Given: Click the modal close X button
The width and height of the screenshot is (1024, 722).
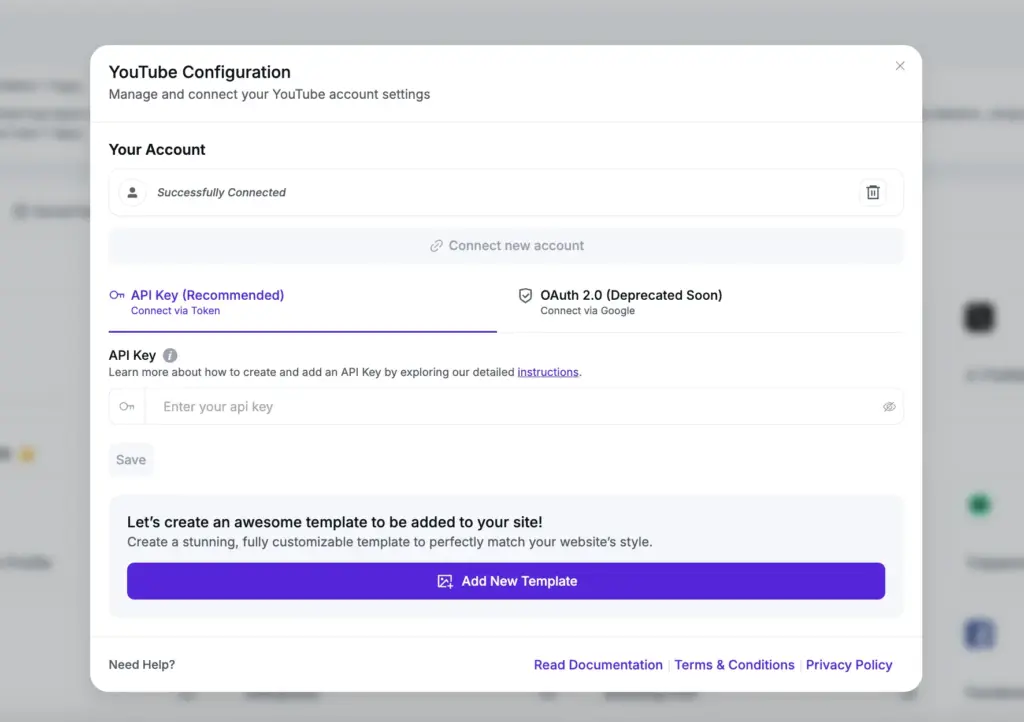Looking at the screenshot, I should click(x=899, y=65).
